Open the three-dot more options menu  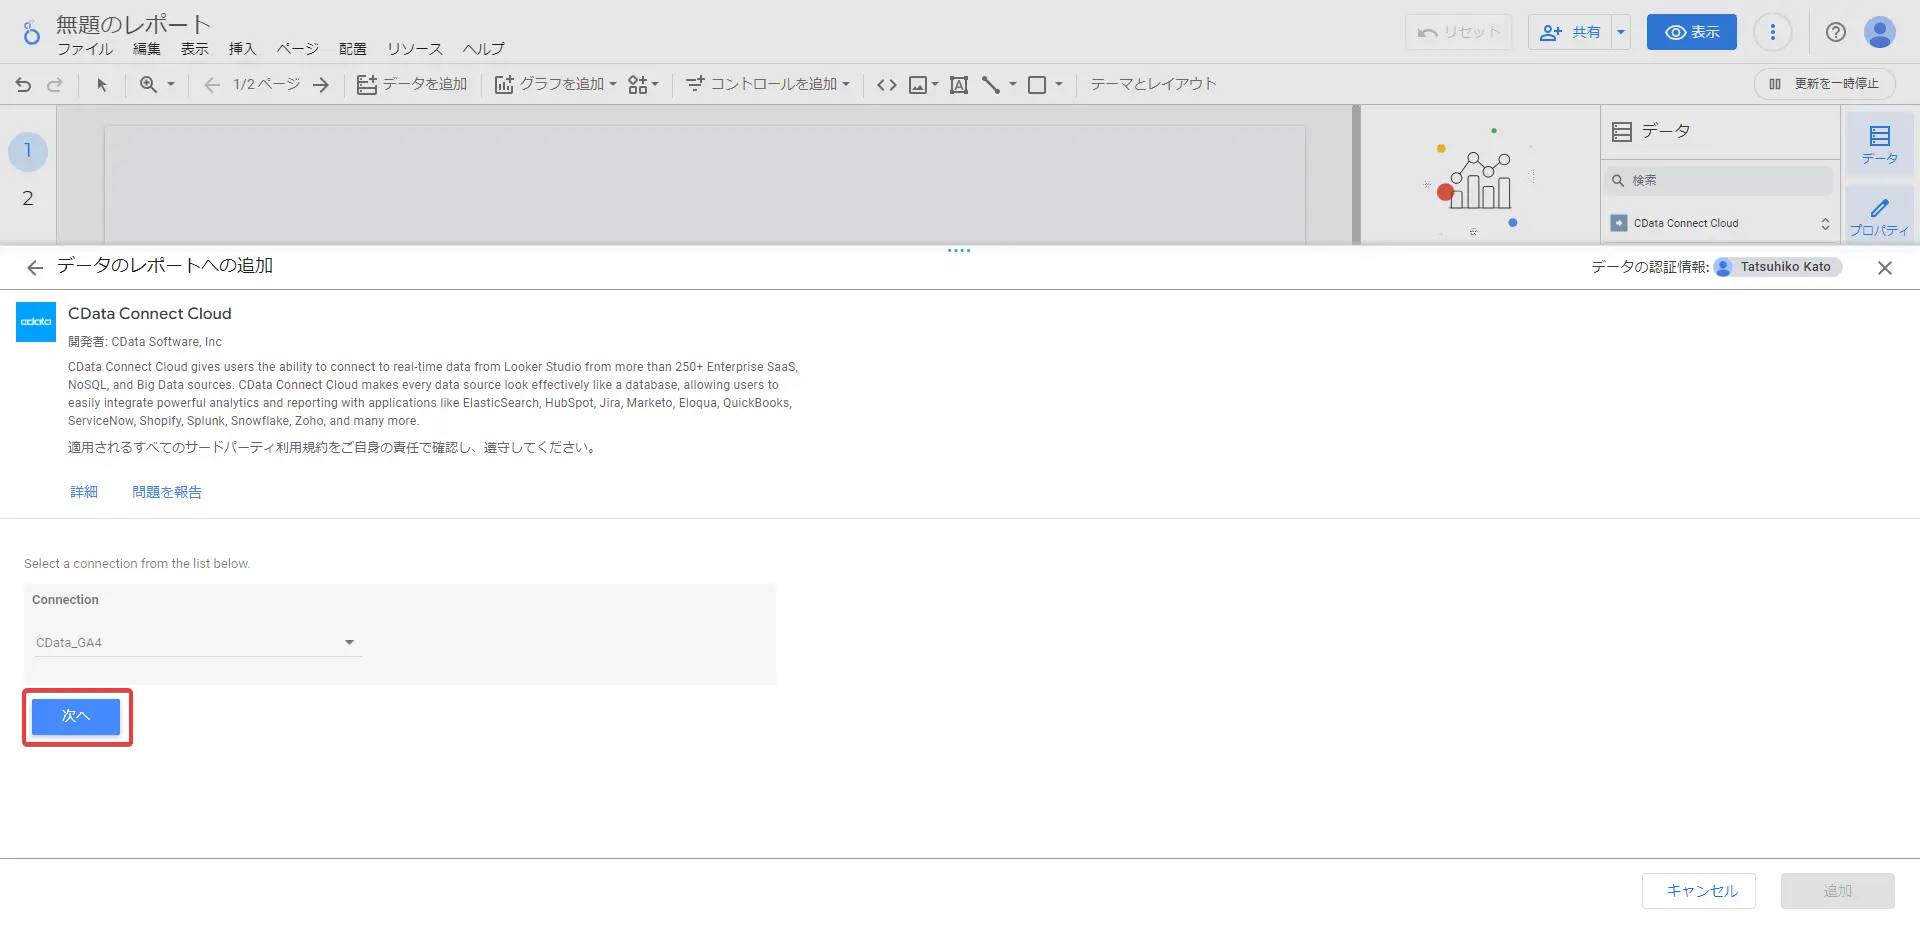click(x=1772, y=32)
